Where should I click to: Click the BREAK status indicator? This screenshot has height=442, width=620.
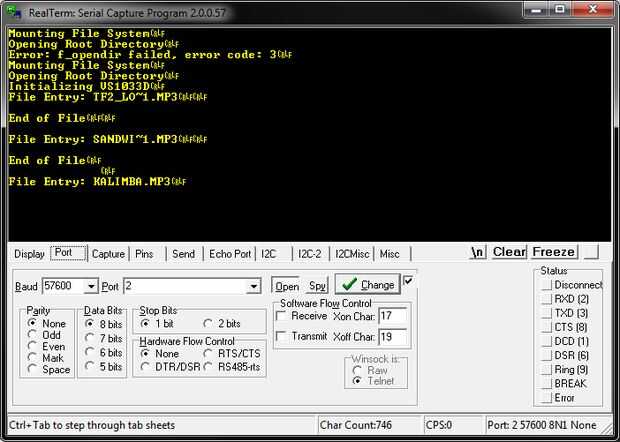[x=547, y=383]
